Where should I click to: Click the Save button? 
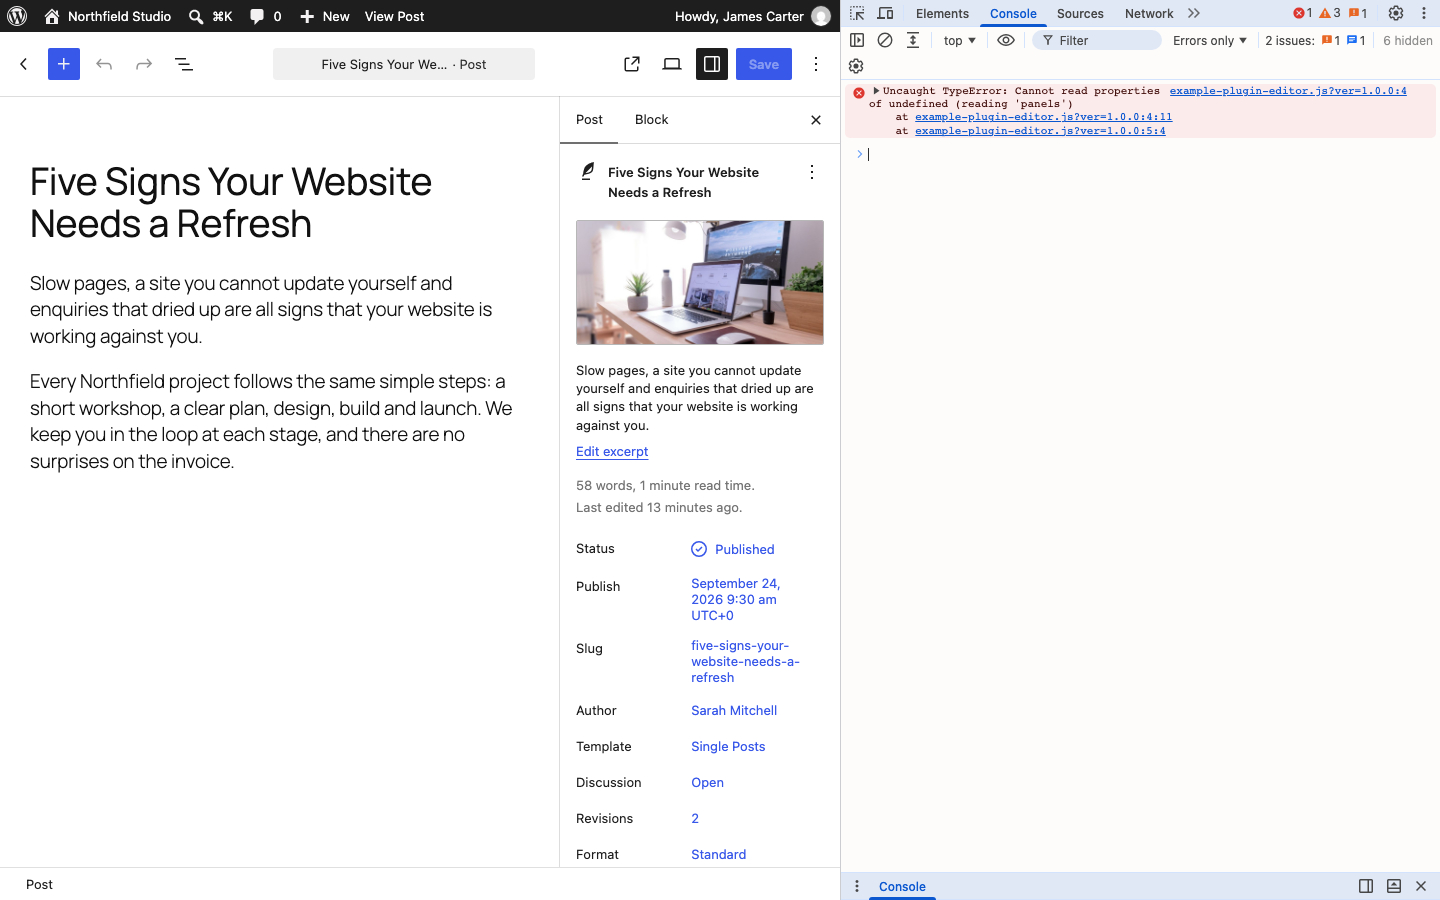coord(764,64)
